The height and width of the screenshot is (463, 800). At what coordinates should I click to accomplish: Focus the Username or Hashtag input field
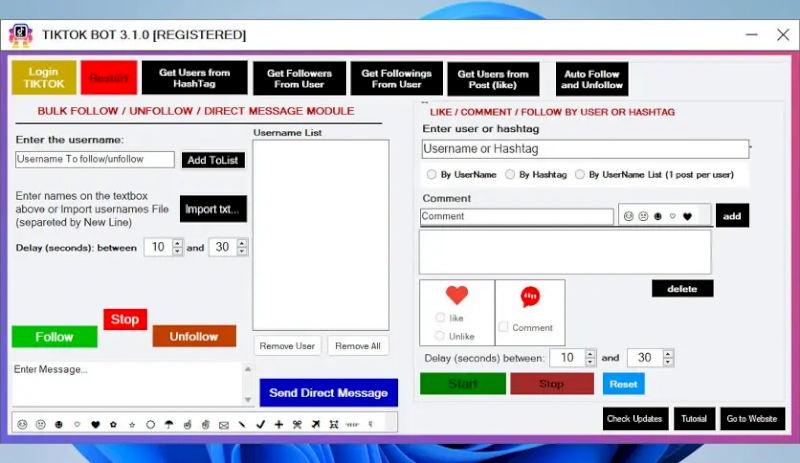tap(585, 149)
